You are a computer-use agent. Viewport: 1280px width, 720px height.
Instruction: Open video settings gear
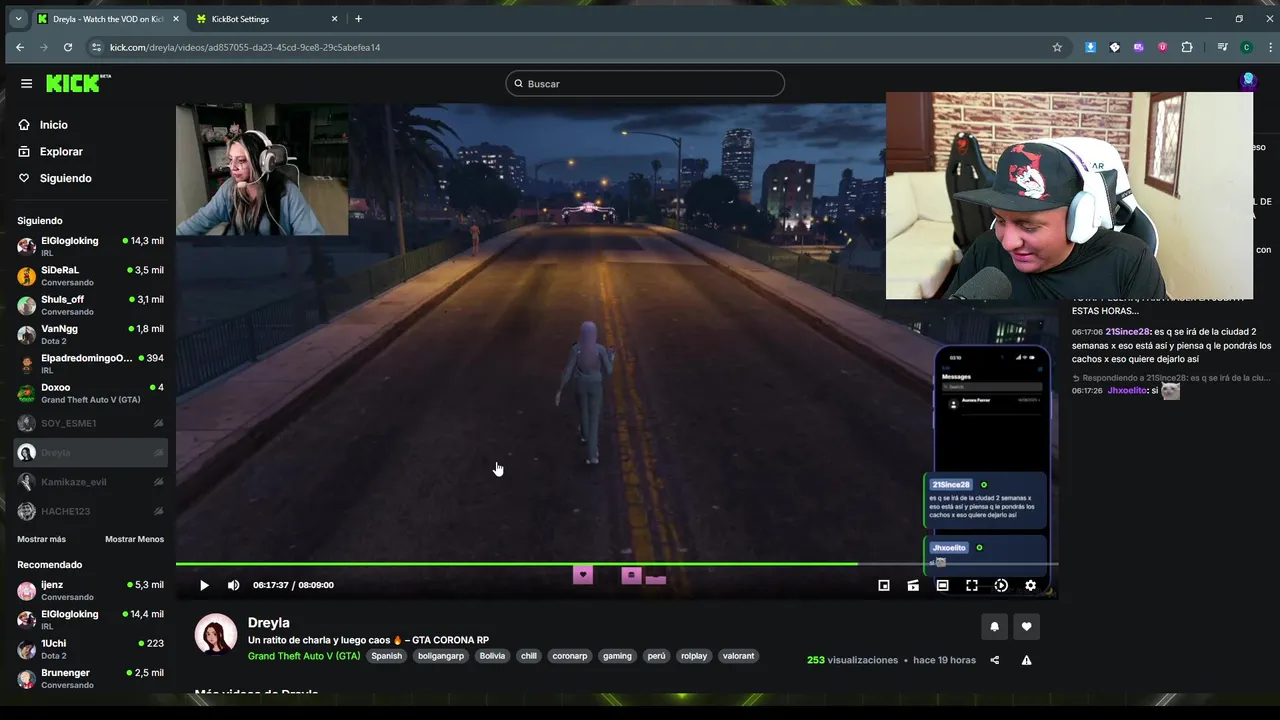[1030, 585]
